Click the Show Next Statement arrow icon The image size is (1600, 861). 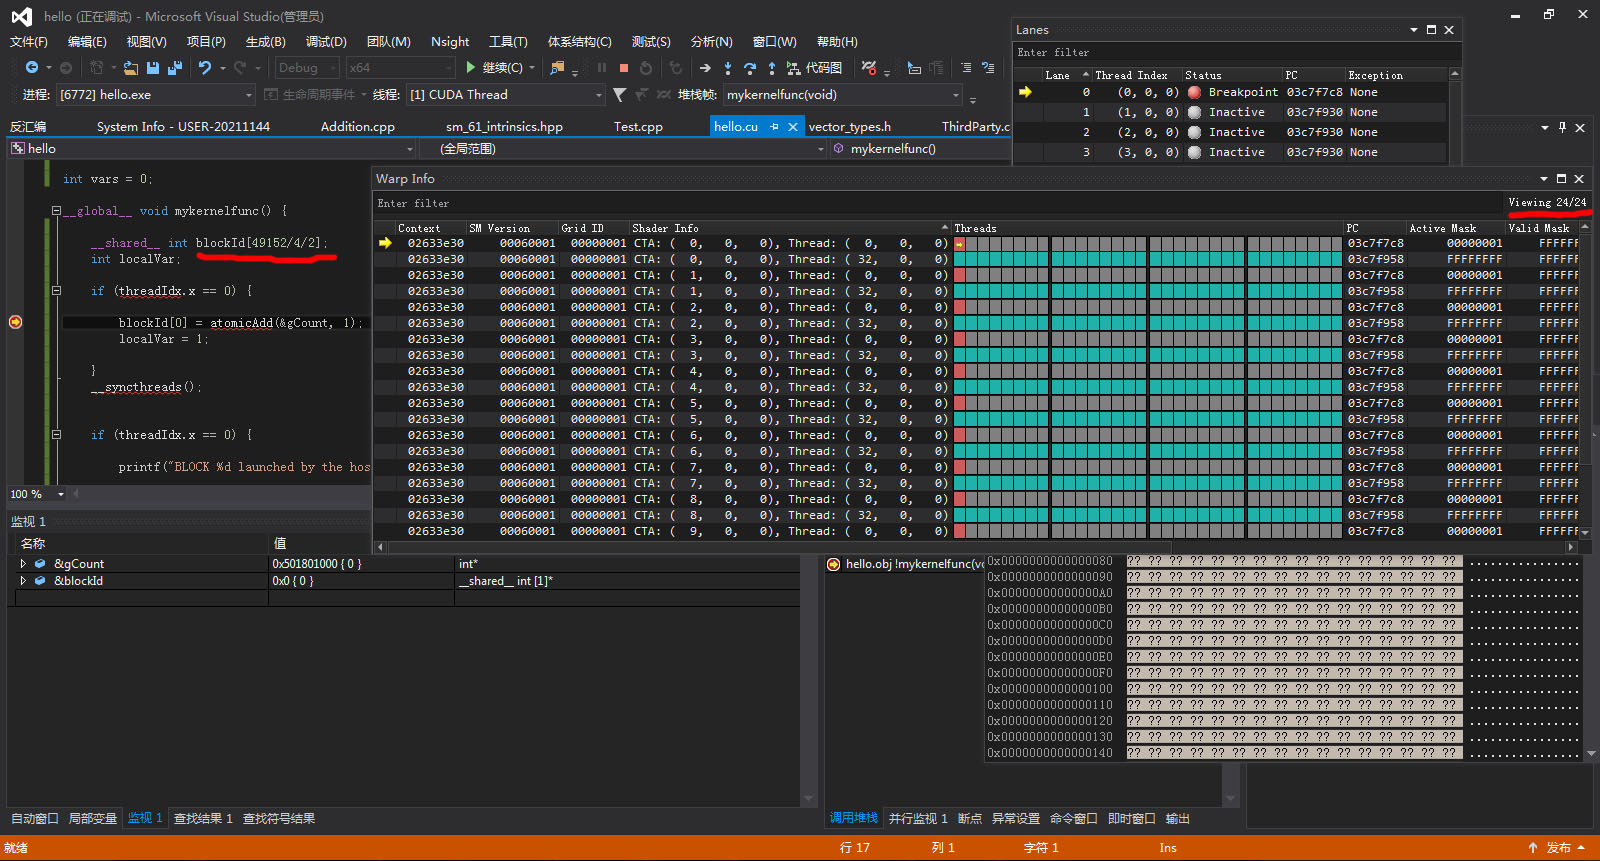(x=705, y=68)
